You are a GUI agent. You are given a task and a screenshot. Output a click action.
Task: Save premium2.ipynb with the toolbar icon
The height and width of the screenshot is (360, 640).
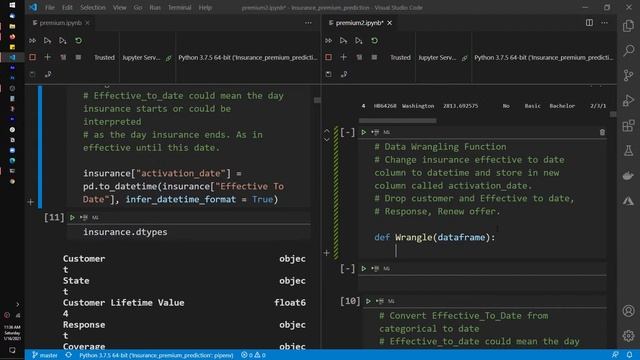coord(329,74)
